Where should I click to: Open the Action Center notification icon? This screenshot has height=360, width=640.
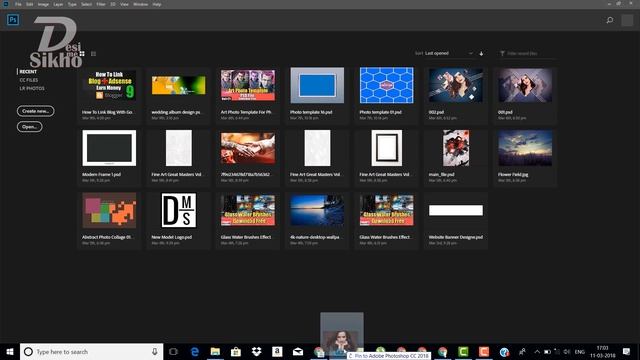(627, 351)
